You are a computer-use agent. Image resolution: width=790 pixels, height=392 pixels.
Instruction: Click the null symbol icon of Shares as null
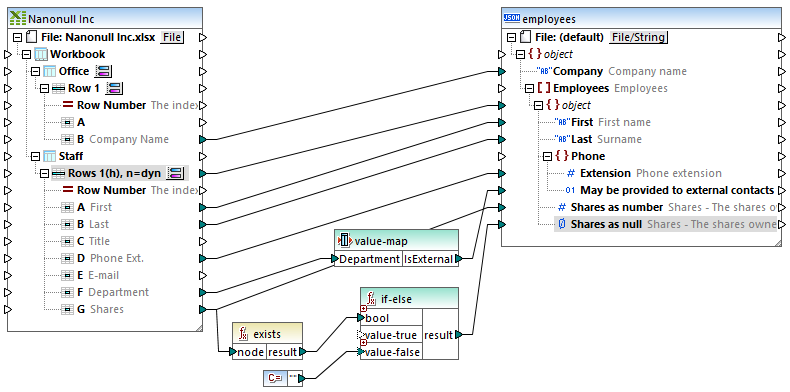coord(562,224)
